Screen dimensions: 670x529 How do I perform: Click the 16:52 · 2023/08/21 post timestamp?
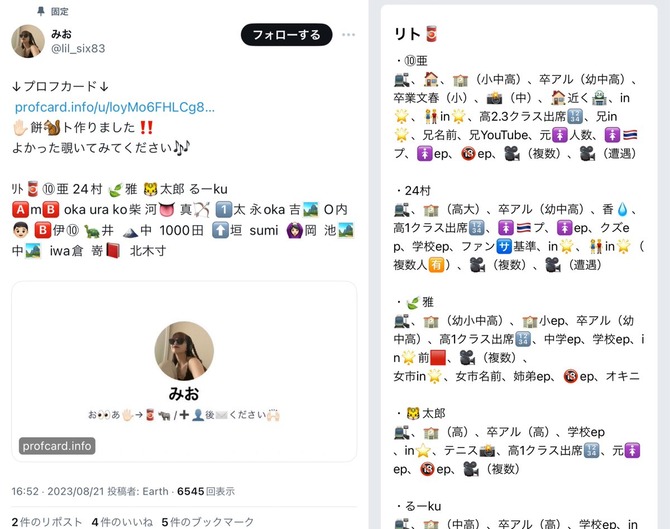58,491
